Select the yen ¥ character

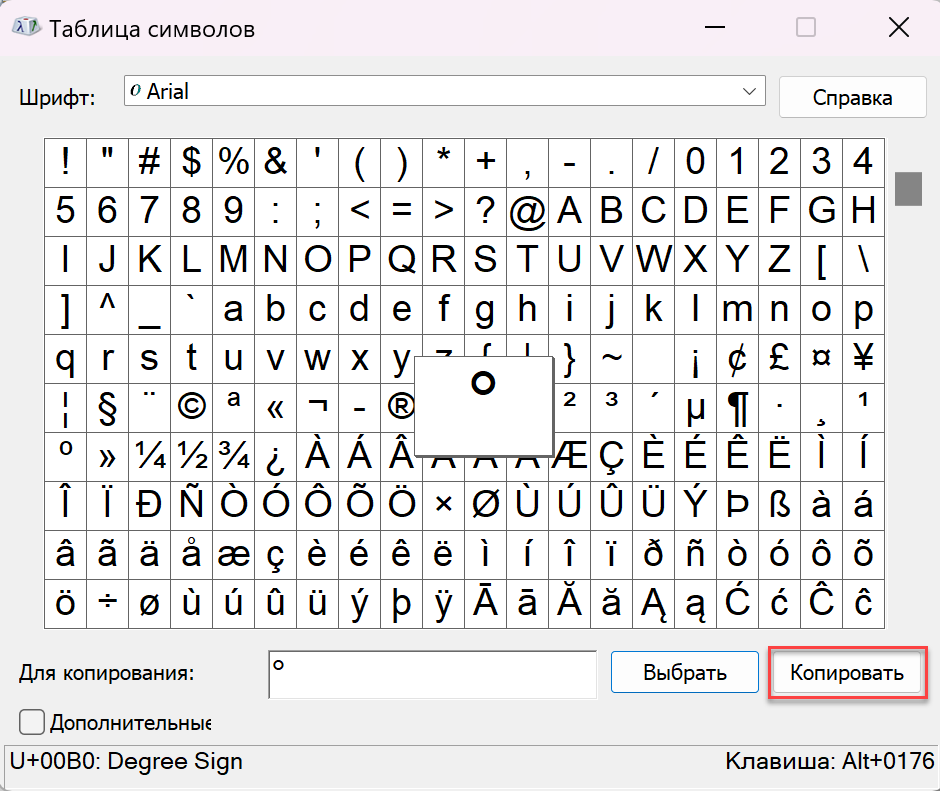(x=863, y=358)
